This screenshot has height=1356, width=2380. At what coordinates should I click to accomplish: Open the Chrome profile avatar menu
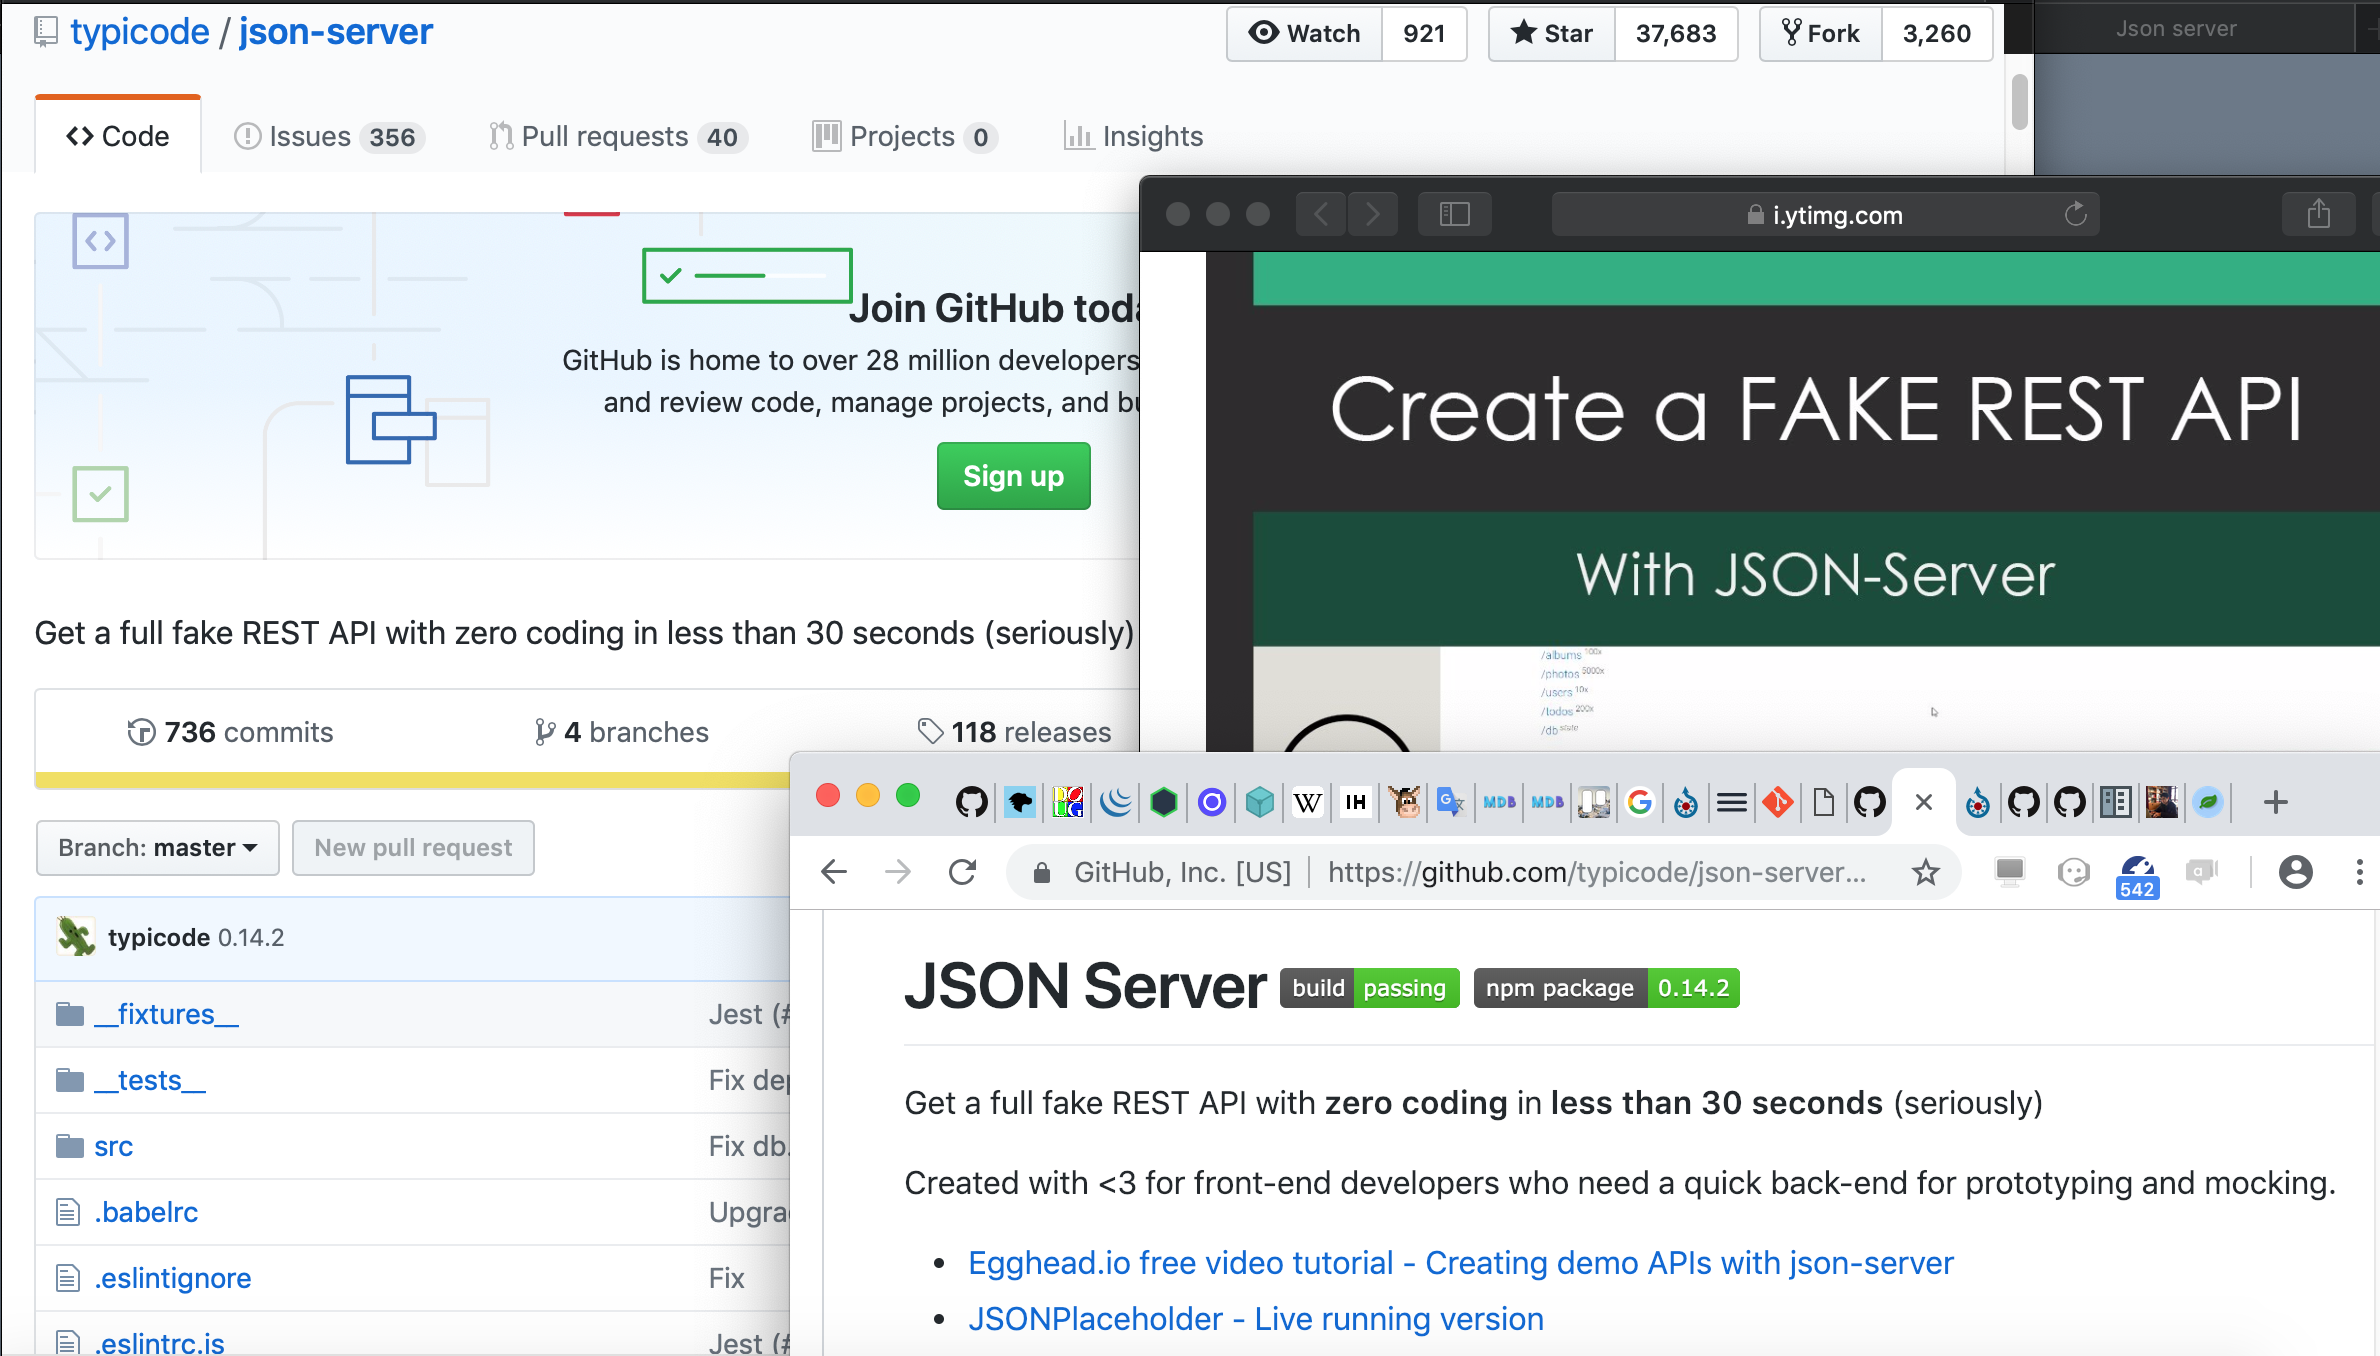pos(2295,872)
